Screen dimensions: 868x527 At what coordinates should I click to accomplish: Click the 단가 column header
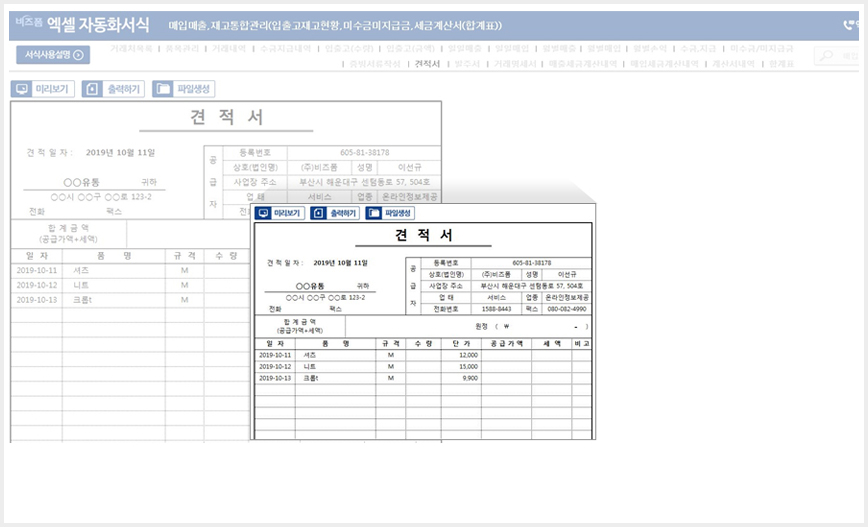click(x=461, y=344)
